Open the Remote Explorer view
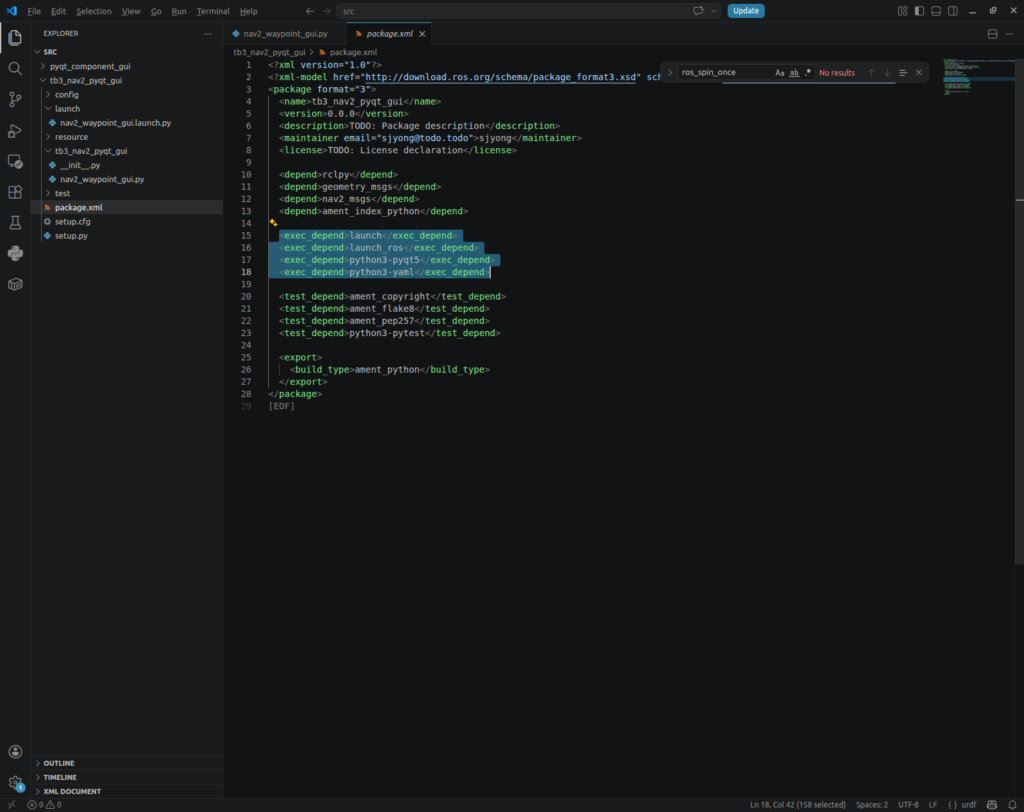The width and height of the screenshot is (1024, 812). coord(15,161)
